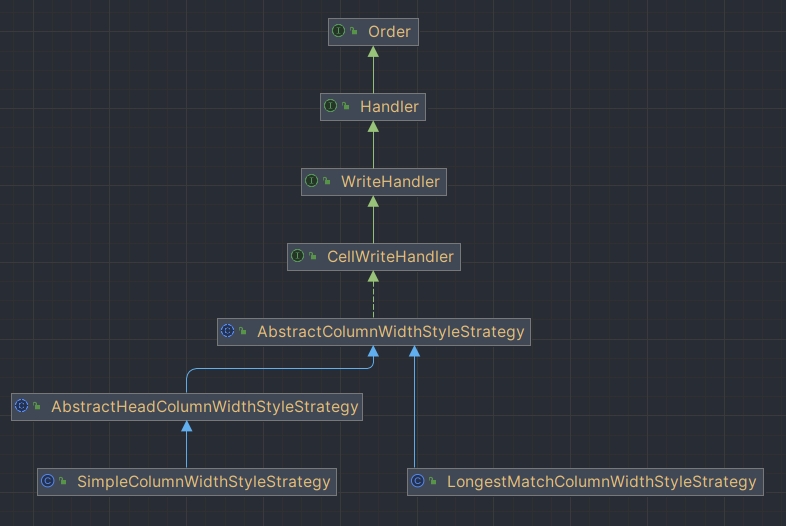The image size is (786, 526).
Task: Select the Order label text
Action: (389, 32)
